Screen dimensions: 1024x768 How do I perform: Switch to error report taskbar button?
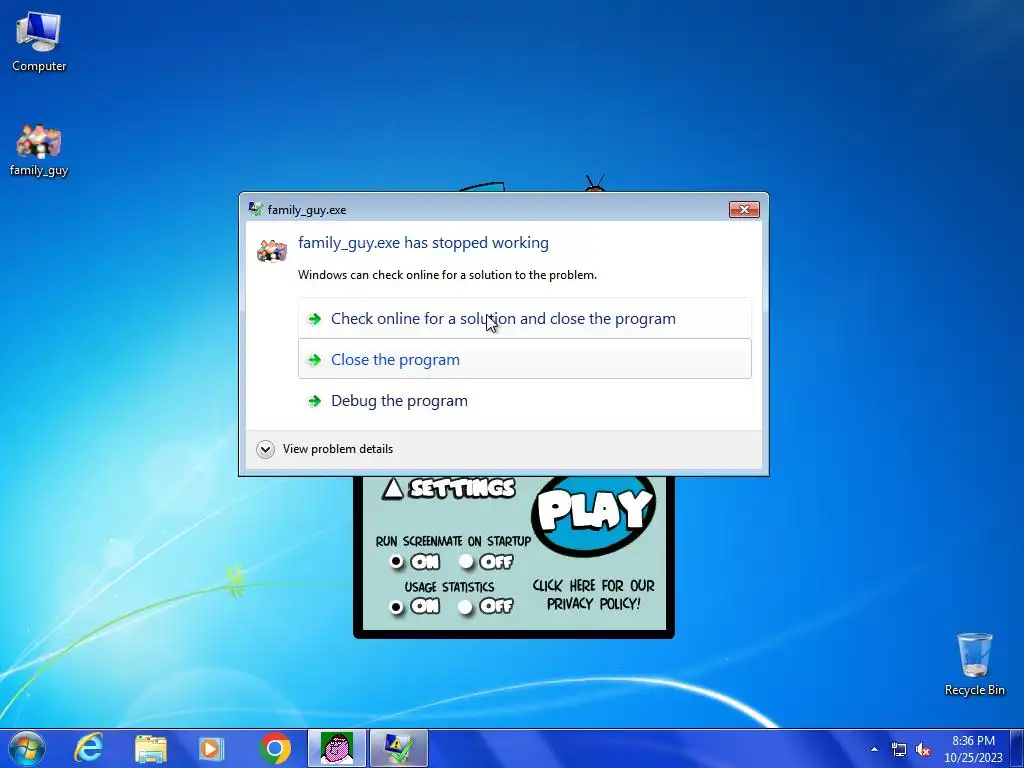pos(398,748)
